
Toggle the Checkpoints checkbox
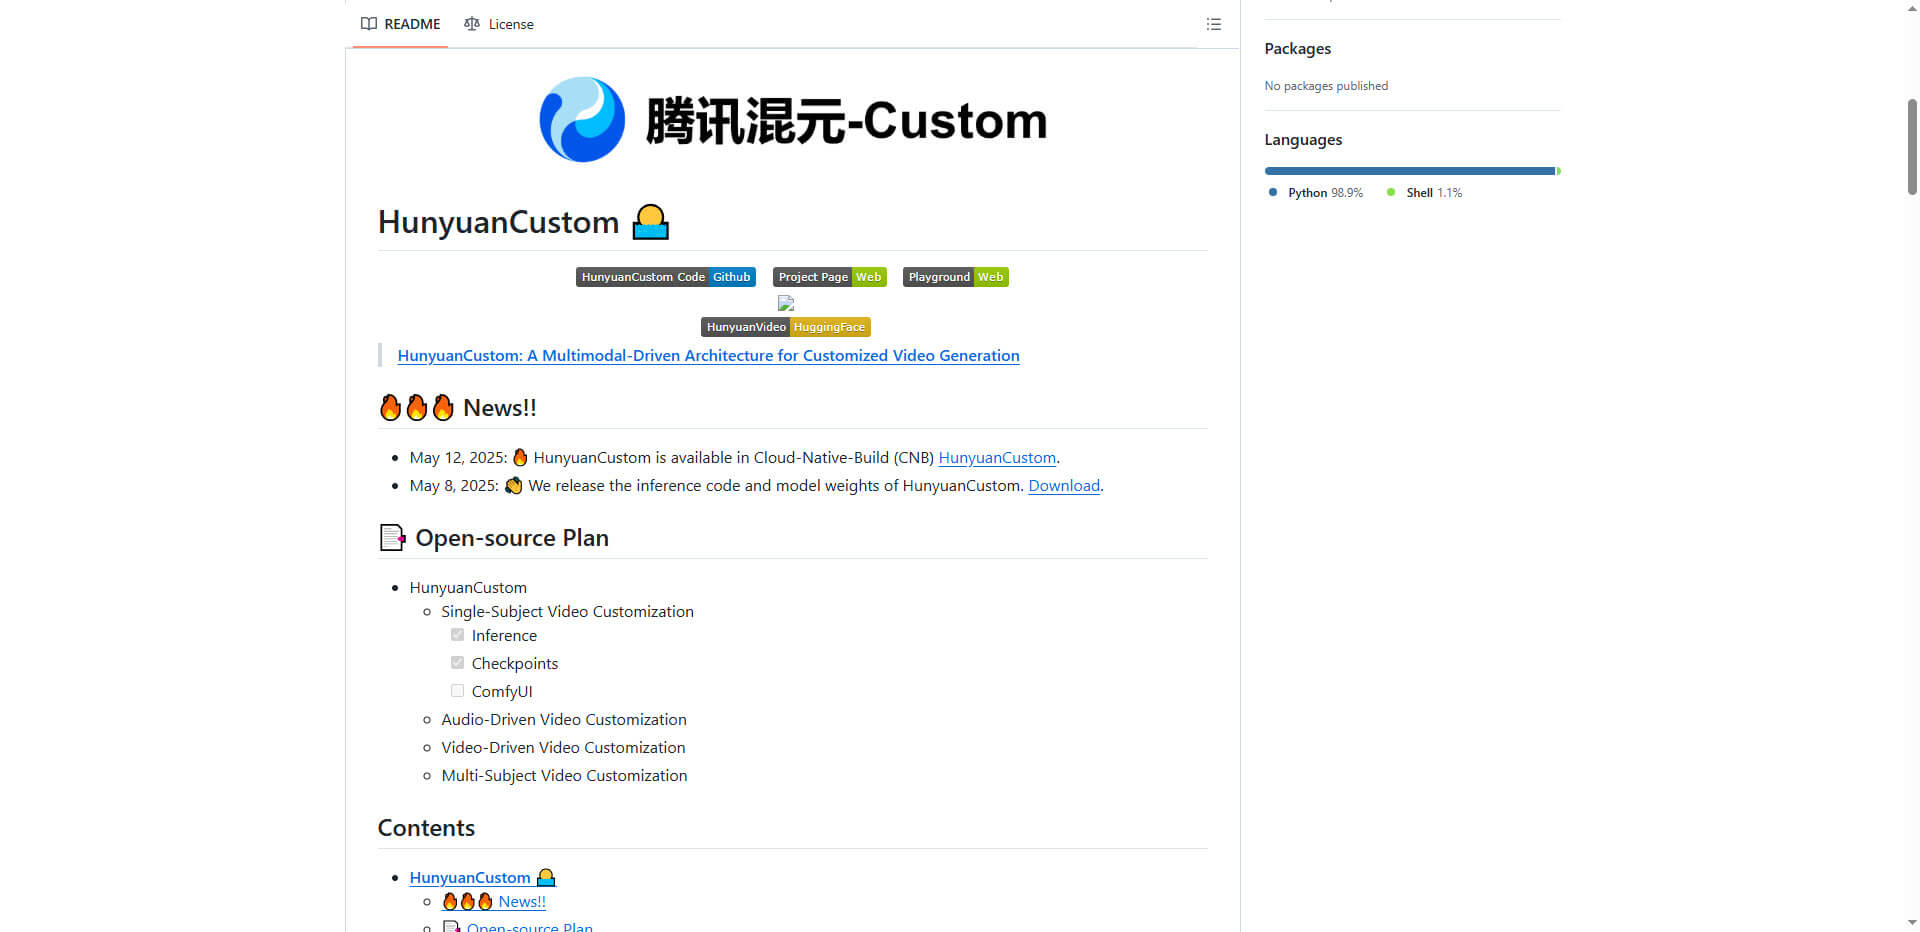tap(457, 663)
